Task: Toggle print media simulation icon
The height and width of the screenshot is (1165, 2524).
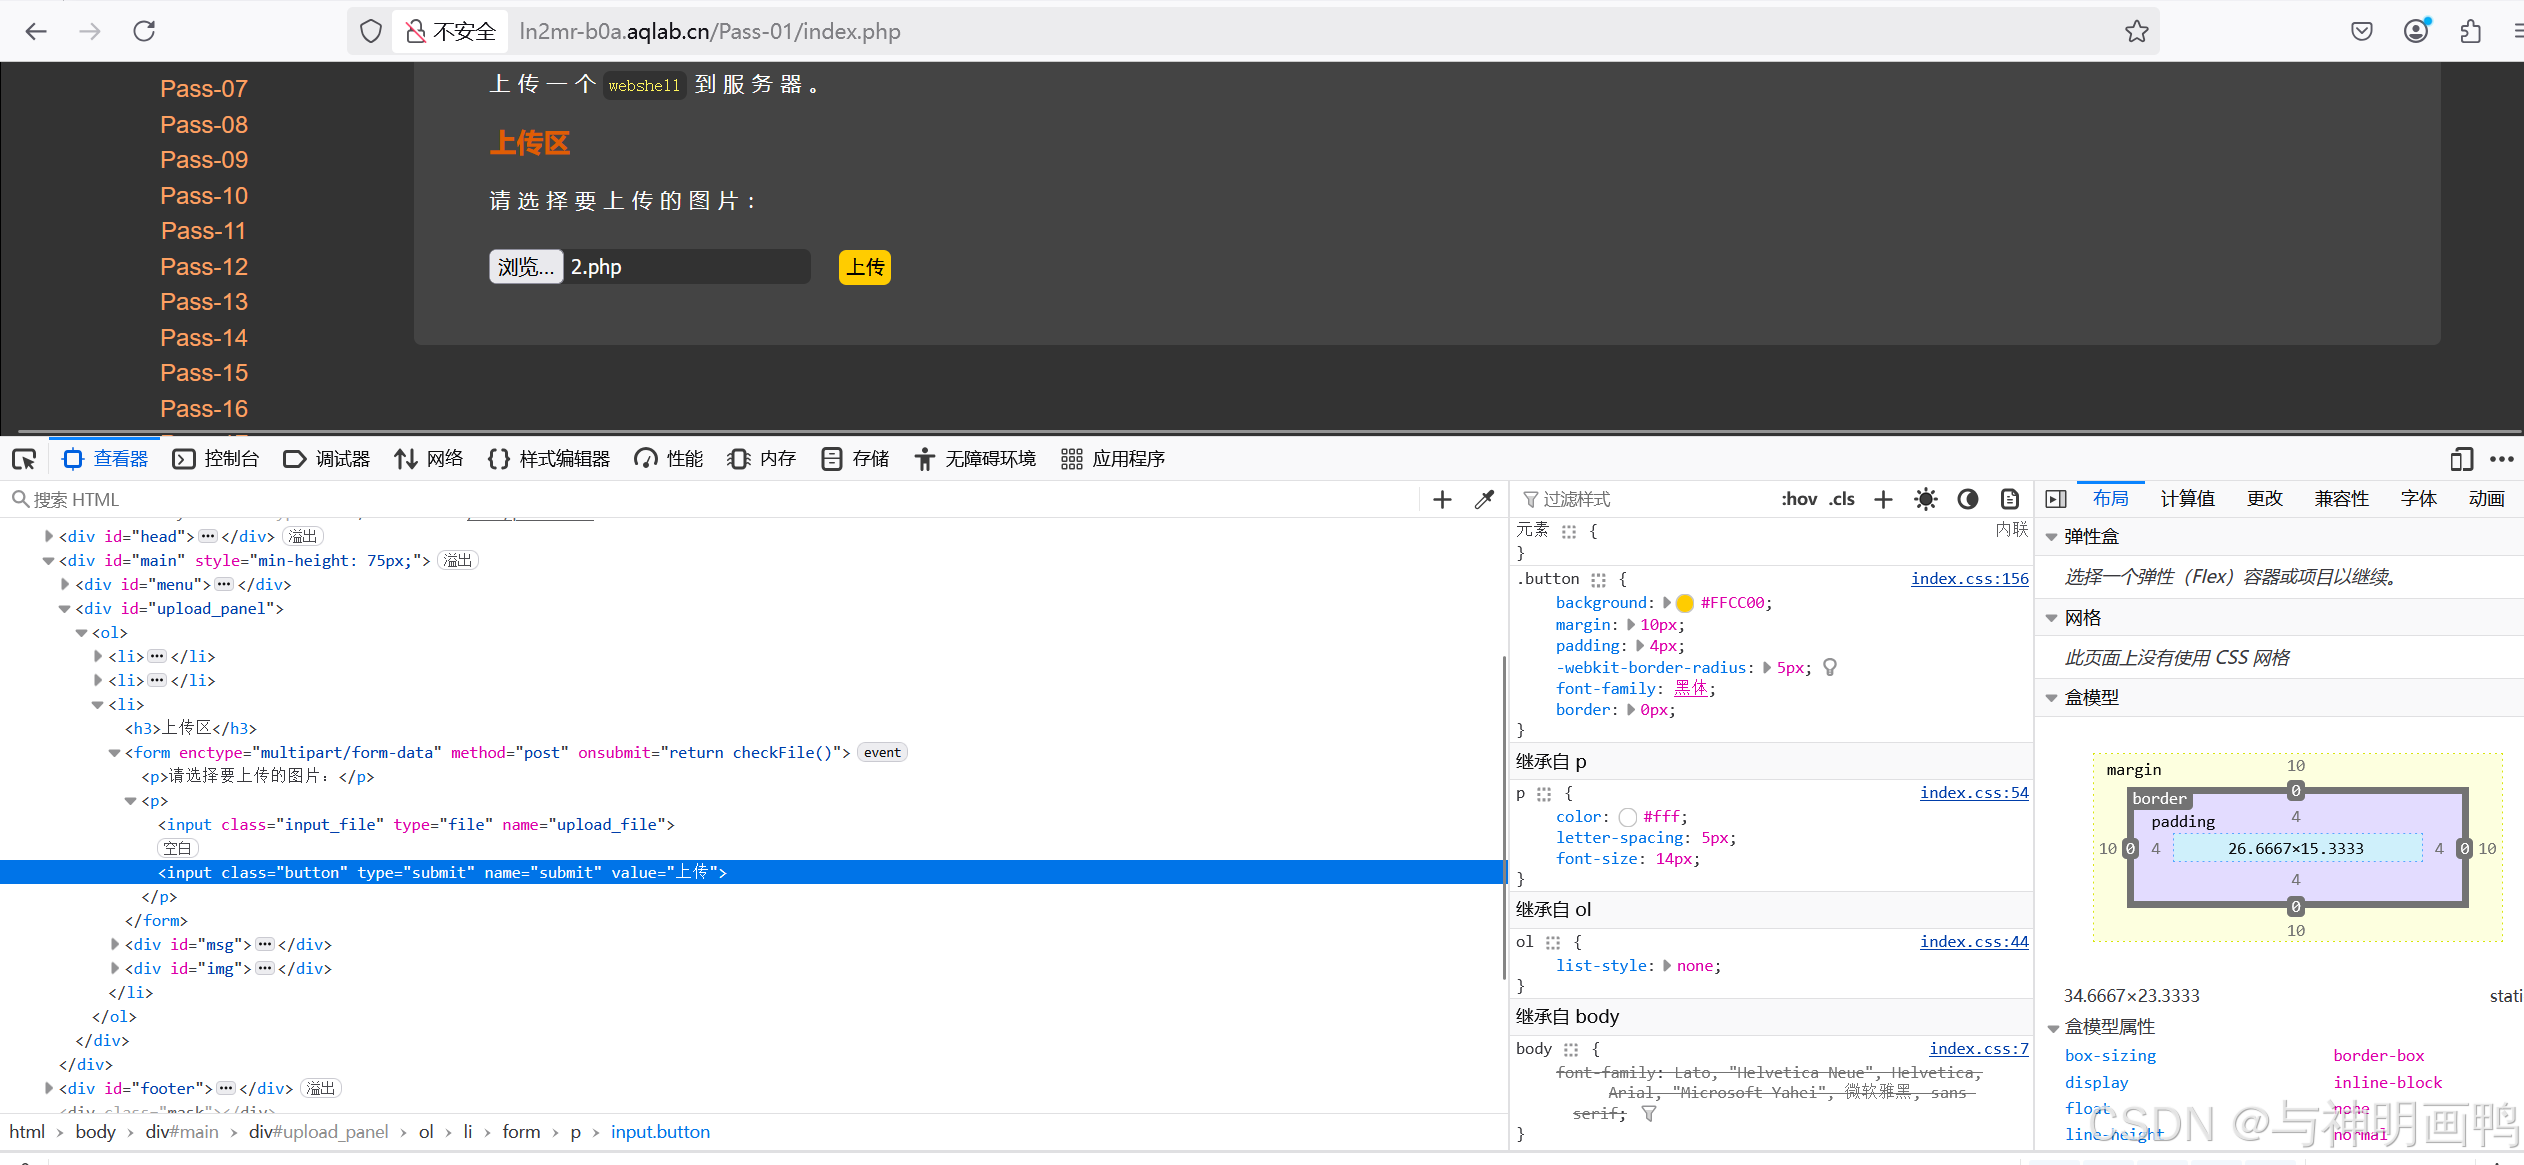Action: (2009, 499)
